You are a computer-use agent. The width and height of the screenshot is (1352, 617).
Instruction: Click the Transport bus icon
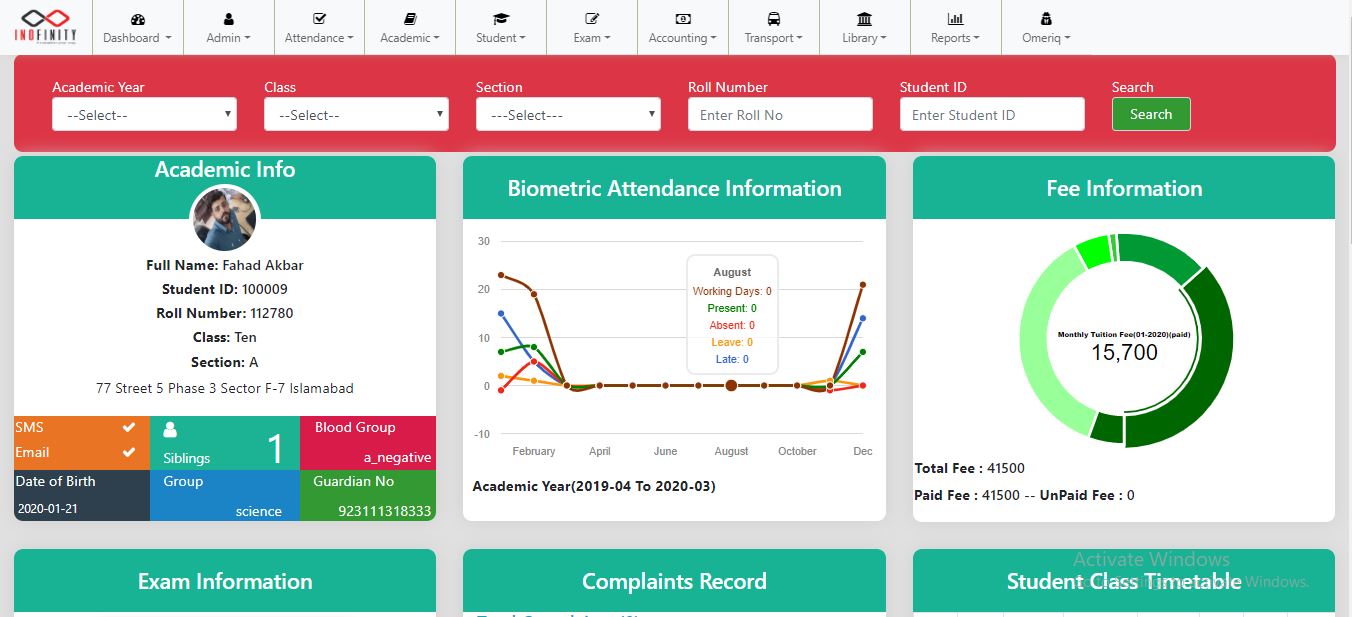[x=774, y=19]
